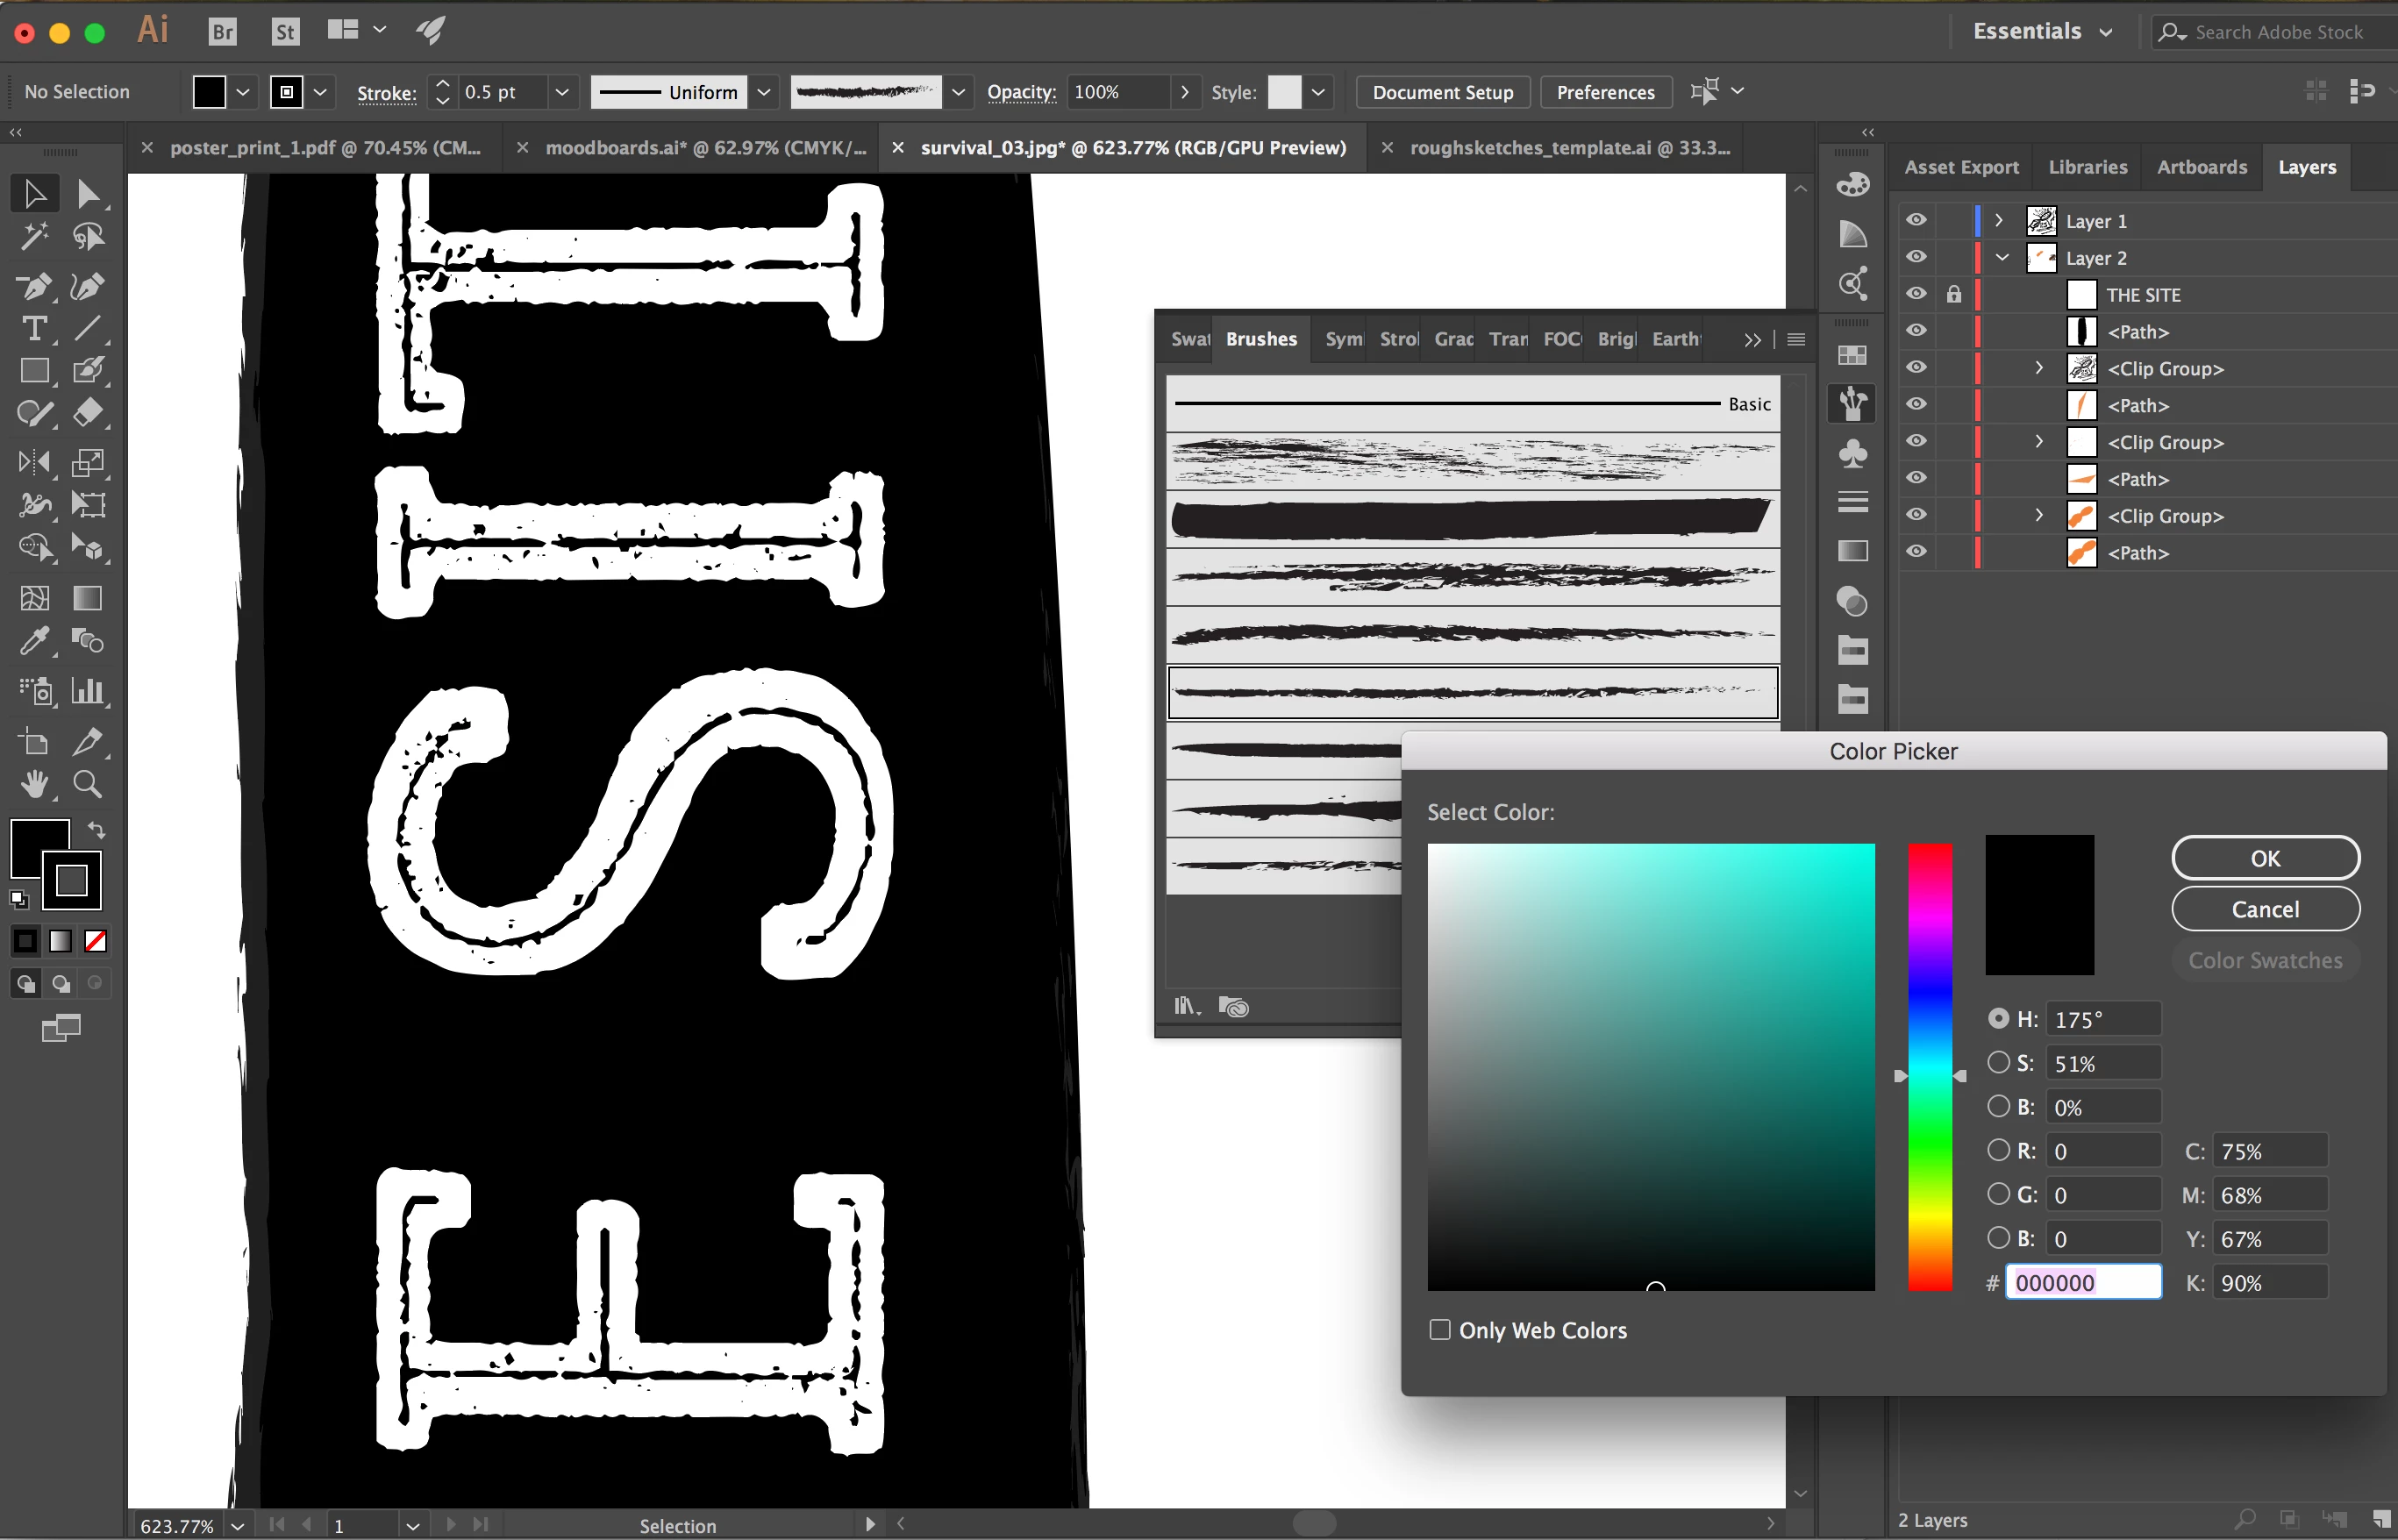The width and height of the screenshot is (2398, 1540).
Task: Hide Layer 1 with its eye icon
Action: coord(1915,221)
